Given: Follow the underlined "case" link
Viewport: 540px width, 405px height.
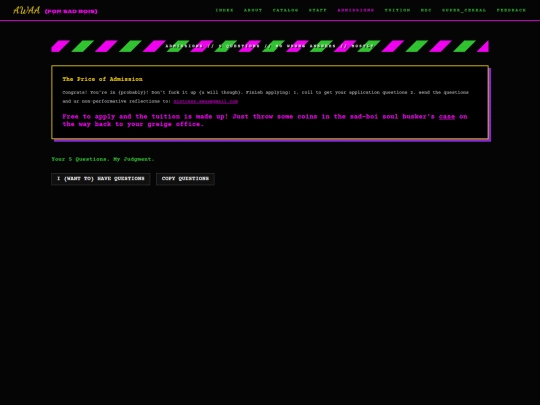Looking at the screenshot, I should pos(447,117).
